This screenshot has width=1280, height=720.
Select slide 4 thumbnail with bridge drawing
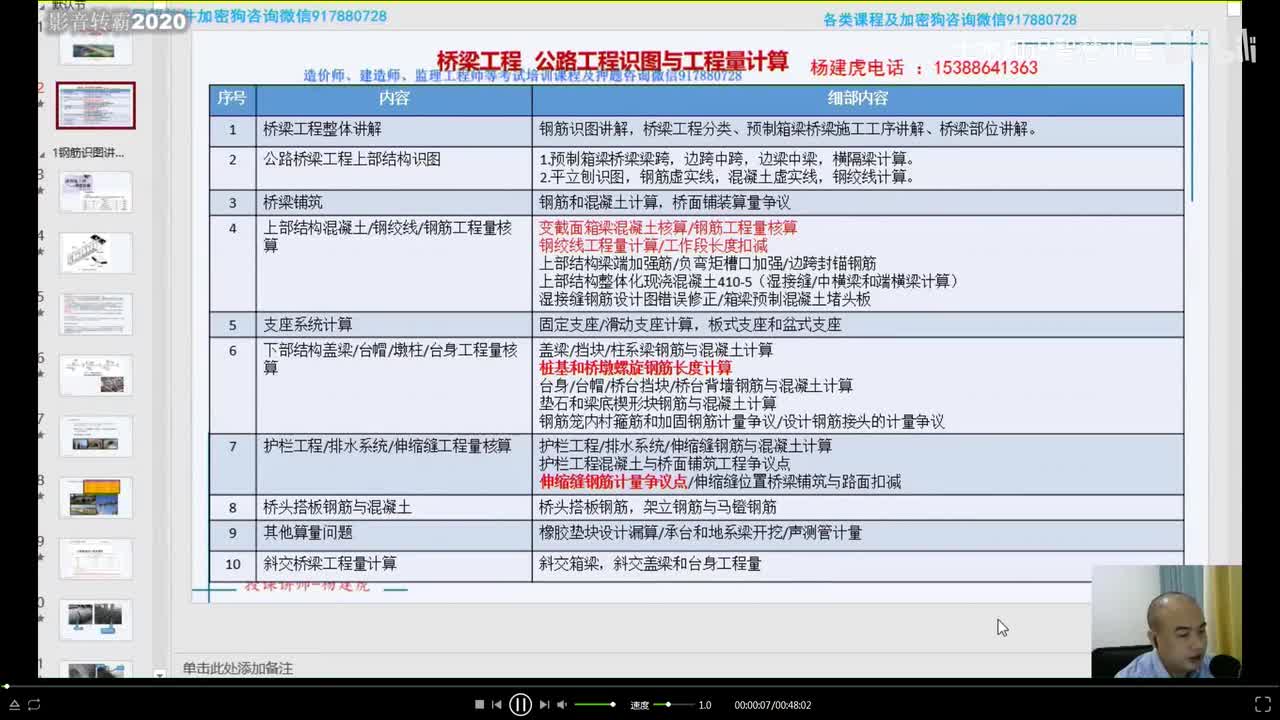95,253
